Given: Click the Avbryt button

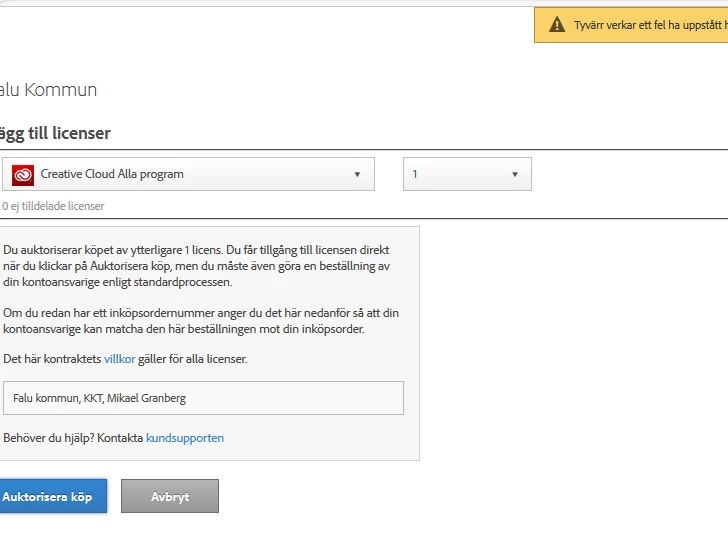Looking at the screenshot, I should click(x=170, y=497).
